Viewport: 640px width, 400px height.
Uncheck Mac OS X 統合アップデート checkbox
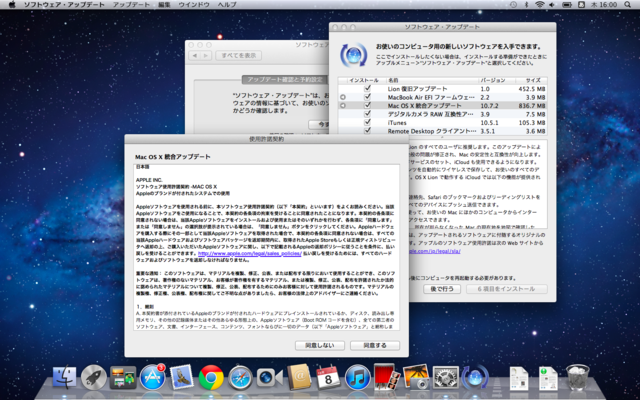click(x=367, y=105)
